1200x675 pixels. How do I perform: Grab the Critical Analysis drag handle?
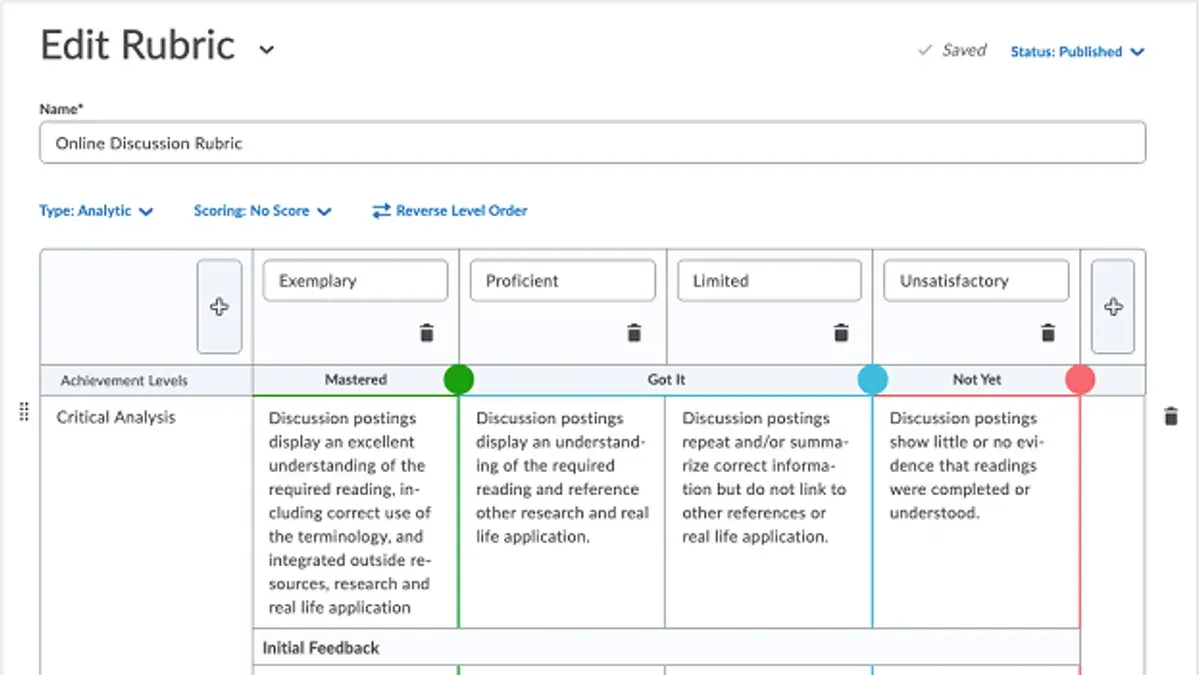pyautogui.click(x=24, y=412)
